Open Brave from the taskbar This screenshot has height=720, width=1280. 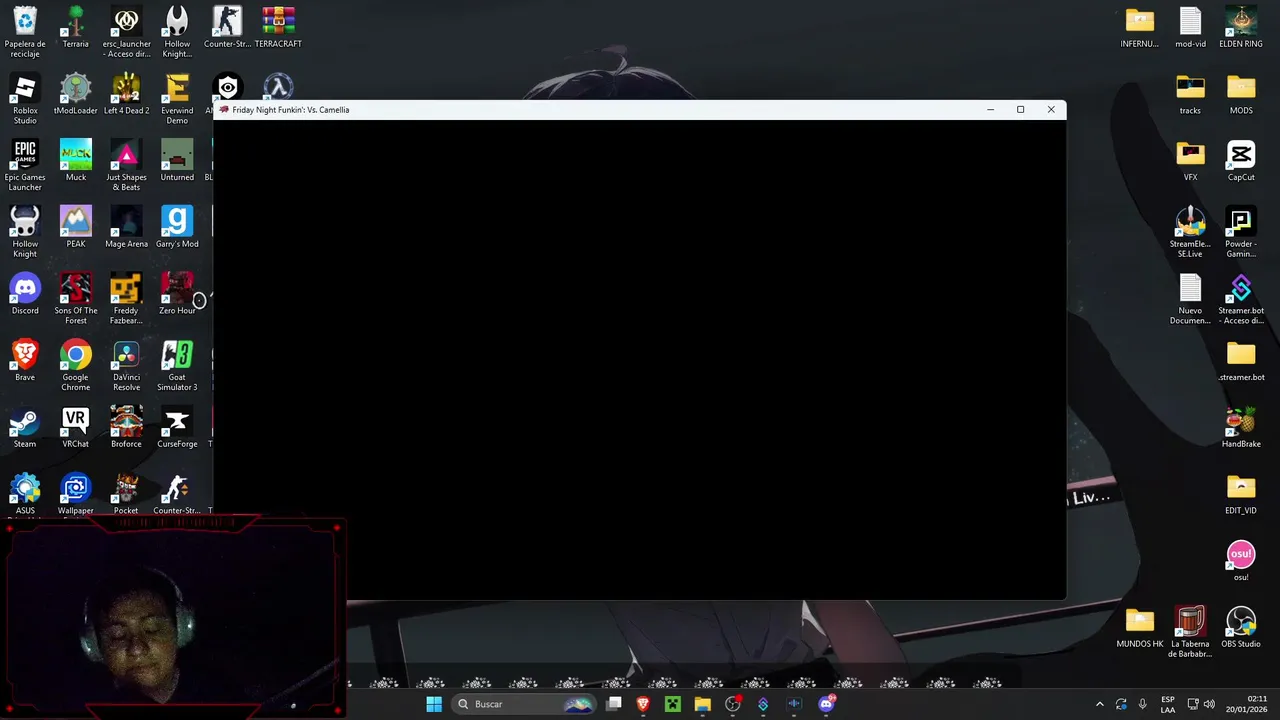tap(643, 704)
